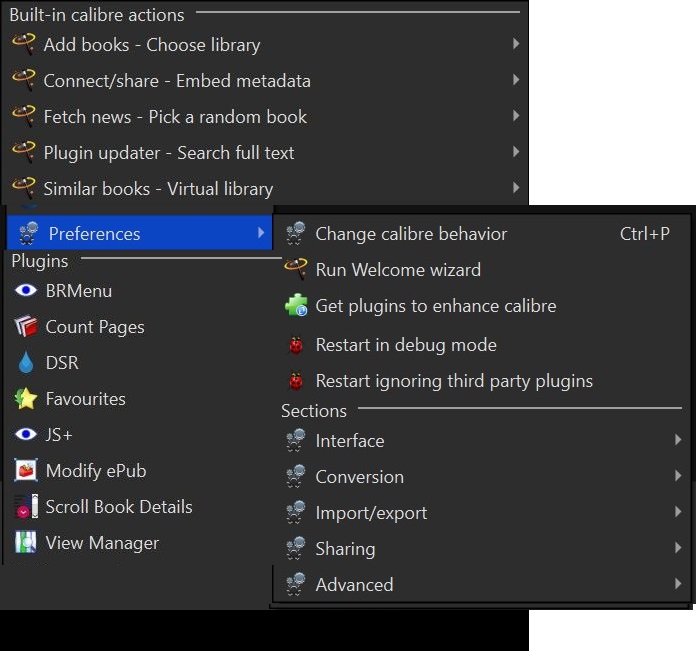Expand the Interface section arrow
Image resolution: width=696 pixels, height=651 pixels.
click(x=678, y=439)
